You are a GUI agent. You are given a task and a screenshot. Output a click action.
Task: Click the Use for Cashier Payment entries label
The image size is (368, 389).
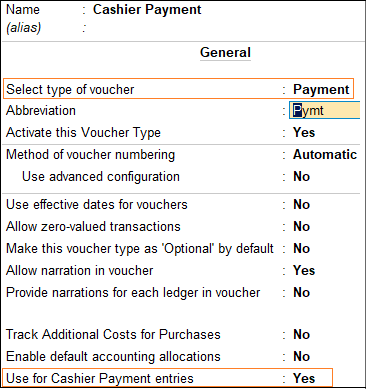(x=100, y=379)
